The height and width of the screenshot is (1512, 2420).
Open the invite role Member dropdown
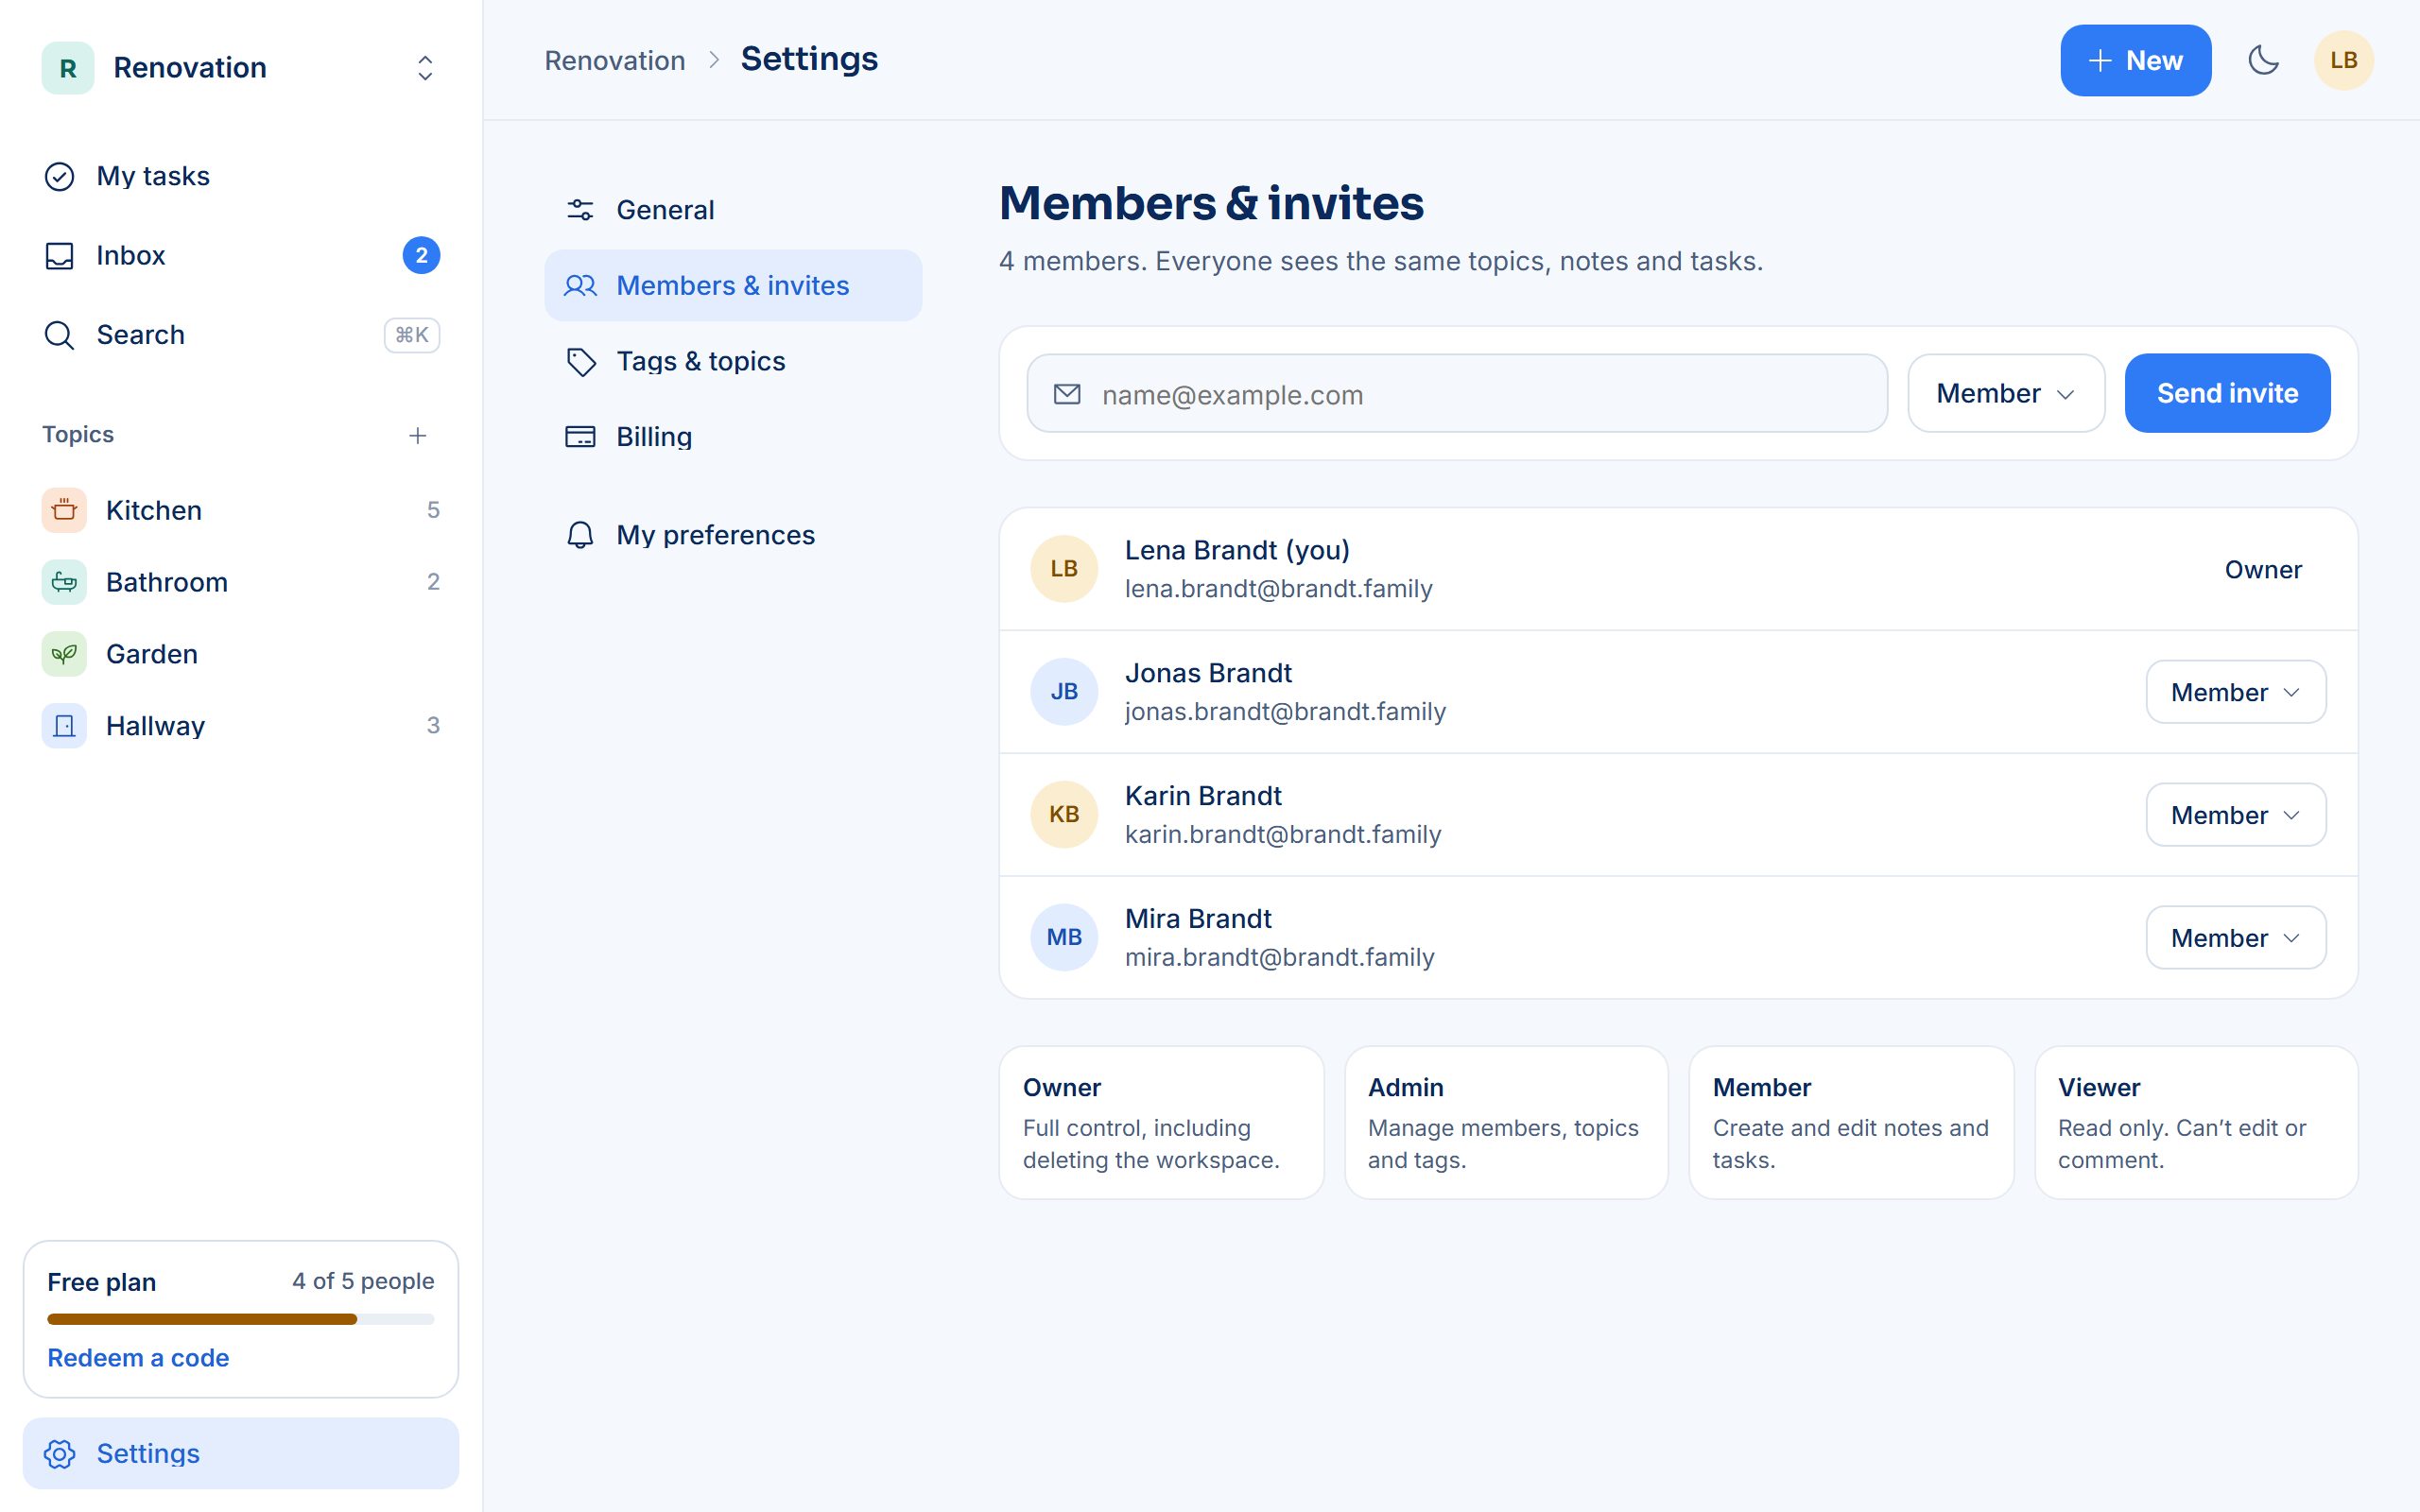[x=2006, y=393]
